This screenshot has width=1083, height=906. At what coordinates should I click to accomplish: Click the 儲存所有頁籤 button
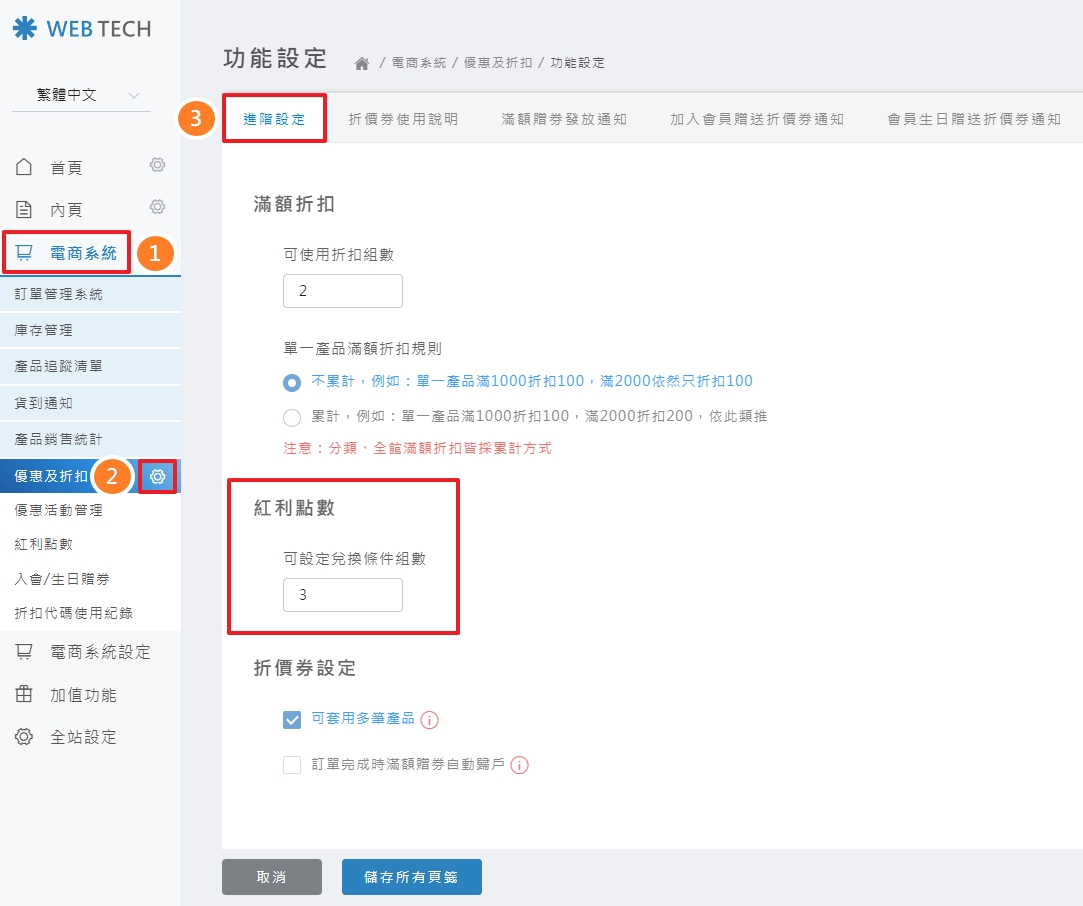[411, 877]
